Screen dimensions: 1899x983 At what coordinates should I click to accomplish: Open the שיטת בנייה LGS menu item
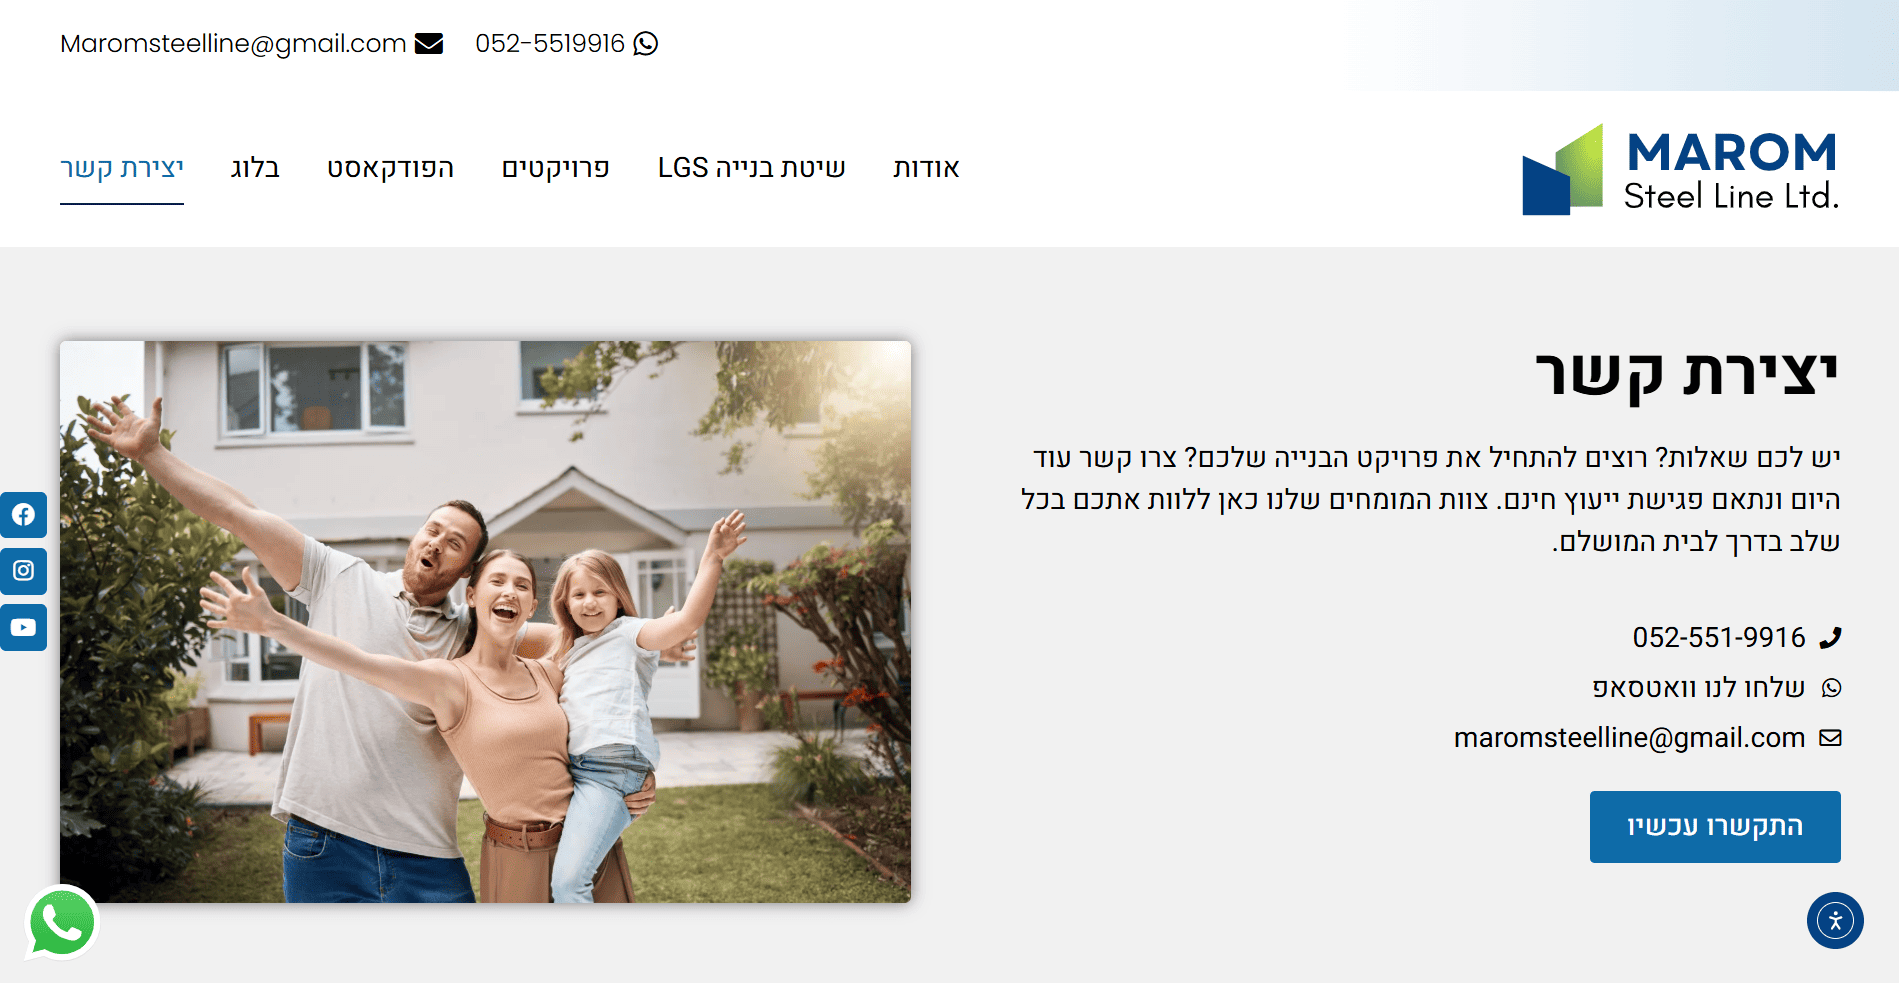click(x=752, y=168)
